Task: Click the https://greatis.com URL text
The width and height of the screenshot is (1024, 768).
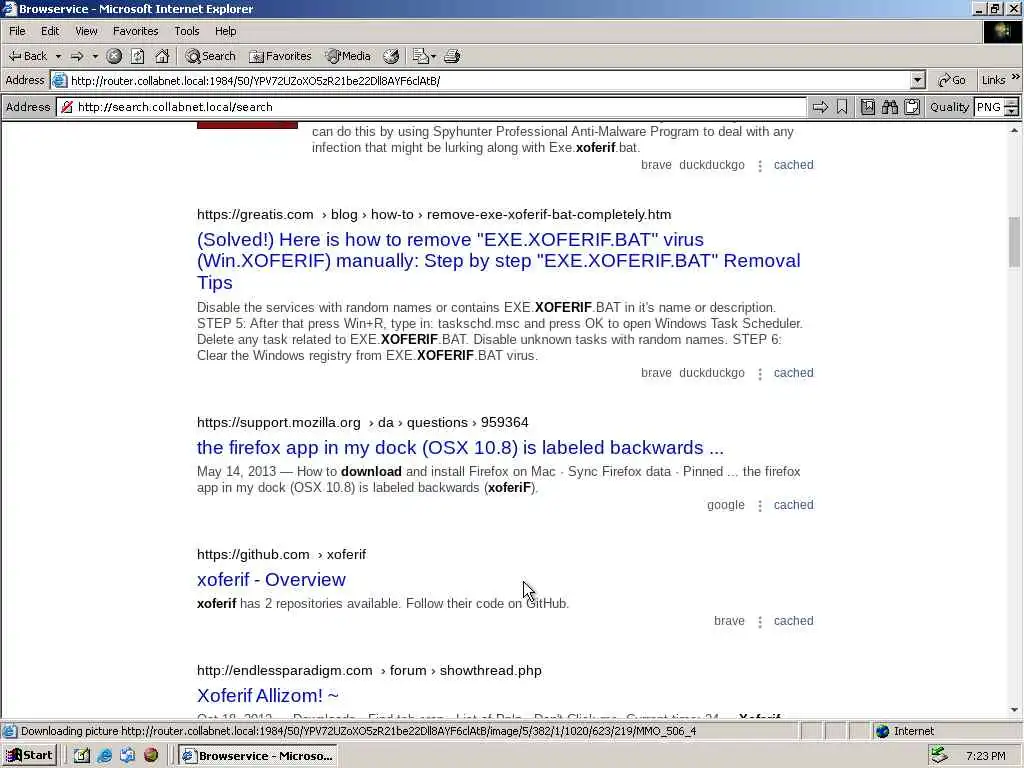Action: (255, 214)
